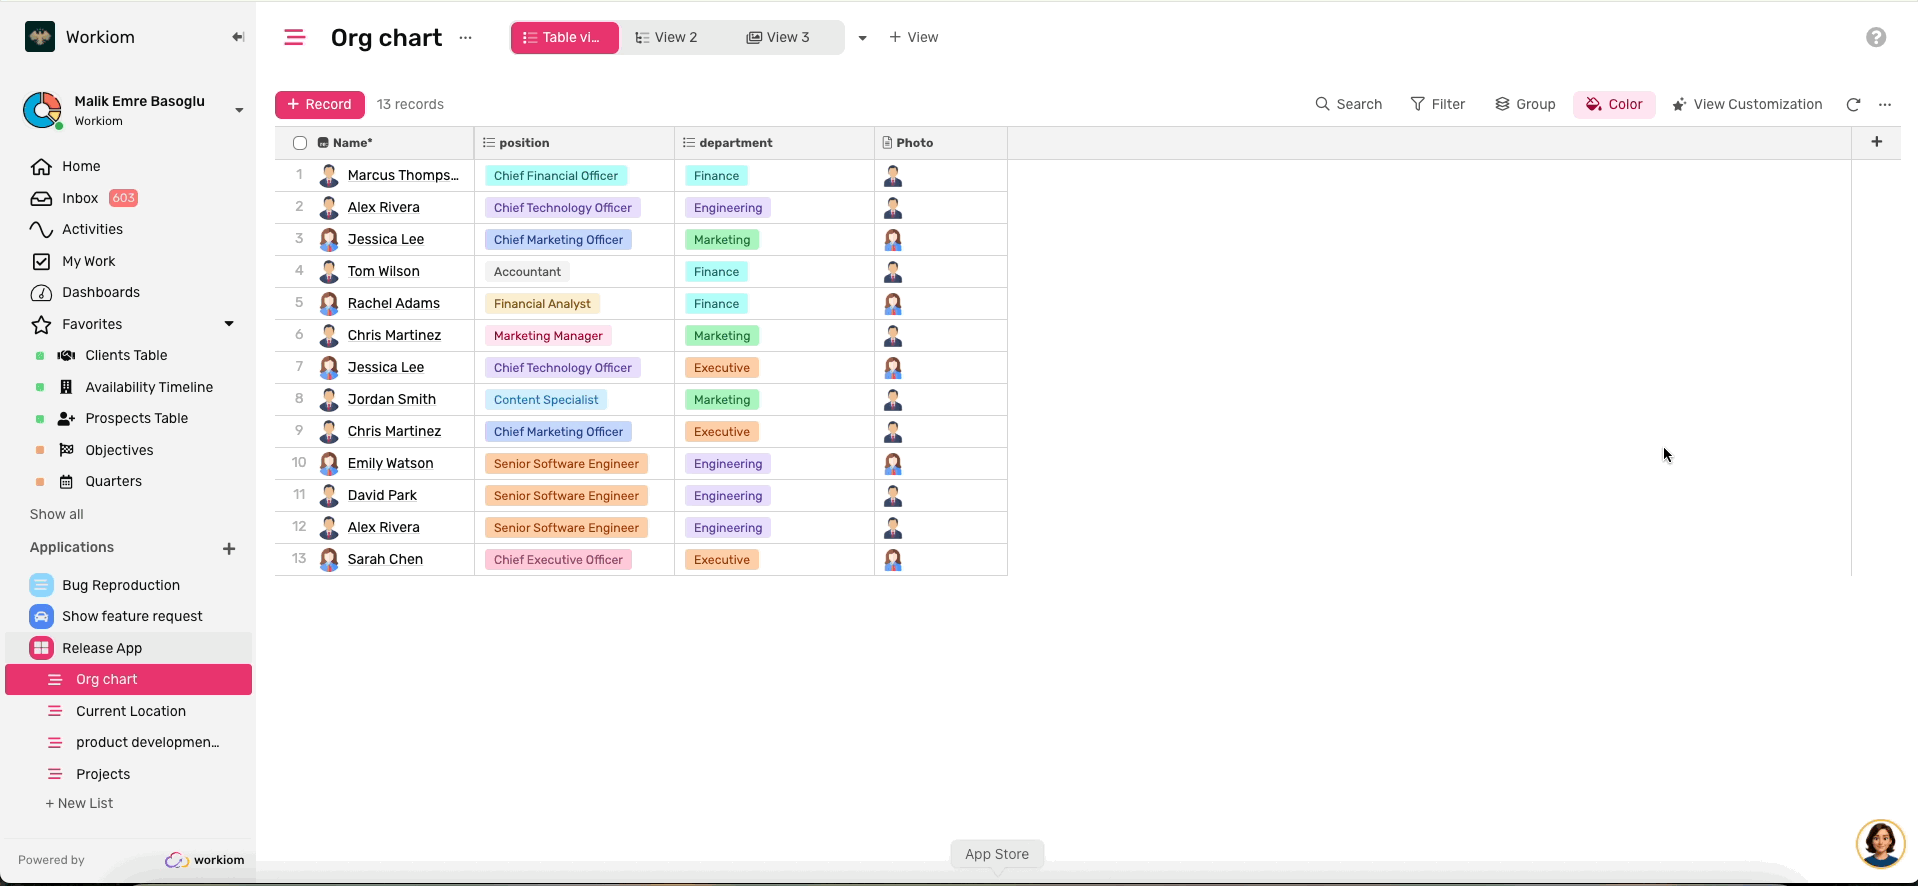
Task: Click the Accountant position tag
Action: pyautogui.click(x=527, y=272)
